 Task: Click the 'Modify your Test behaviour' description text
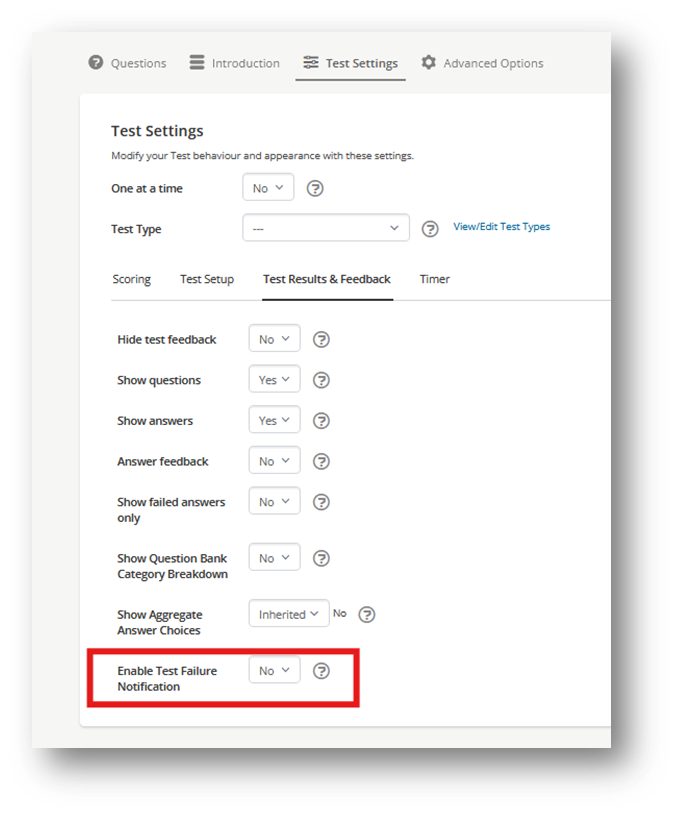tap(262, 156)
